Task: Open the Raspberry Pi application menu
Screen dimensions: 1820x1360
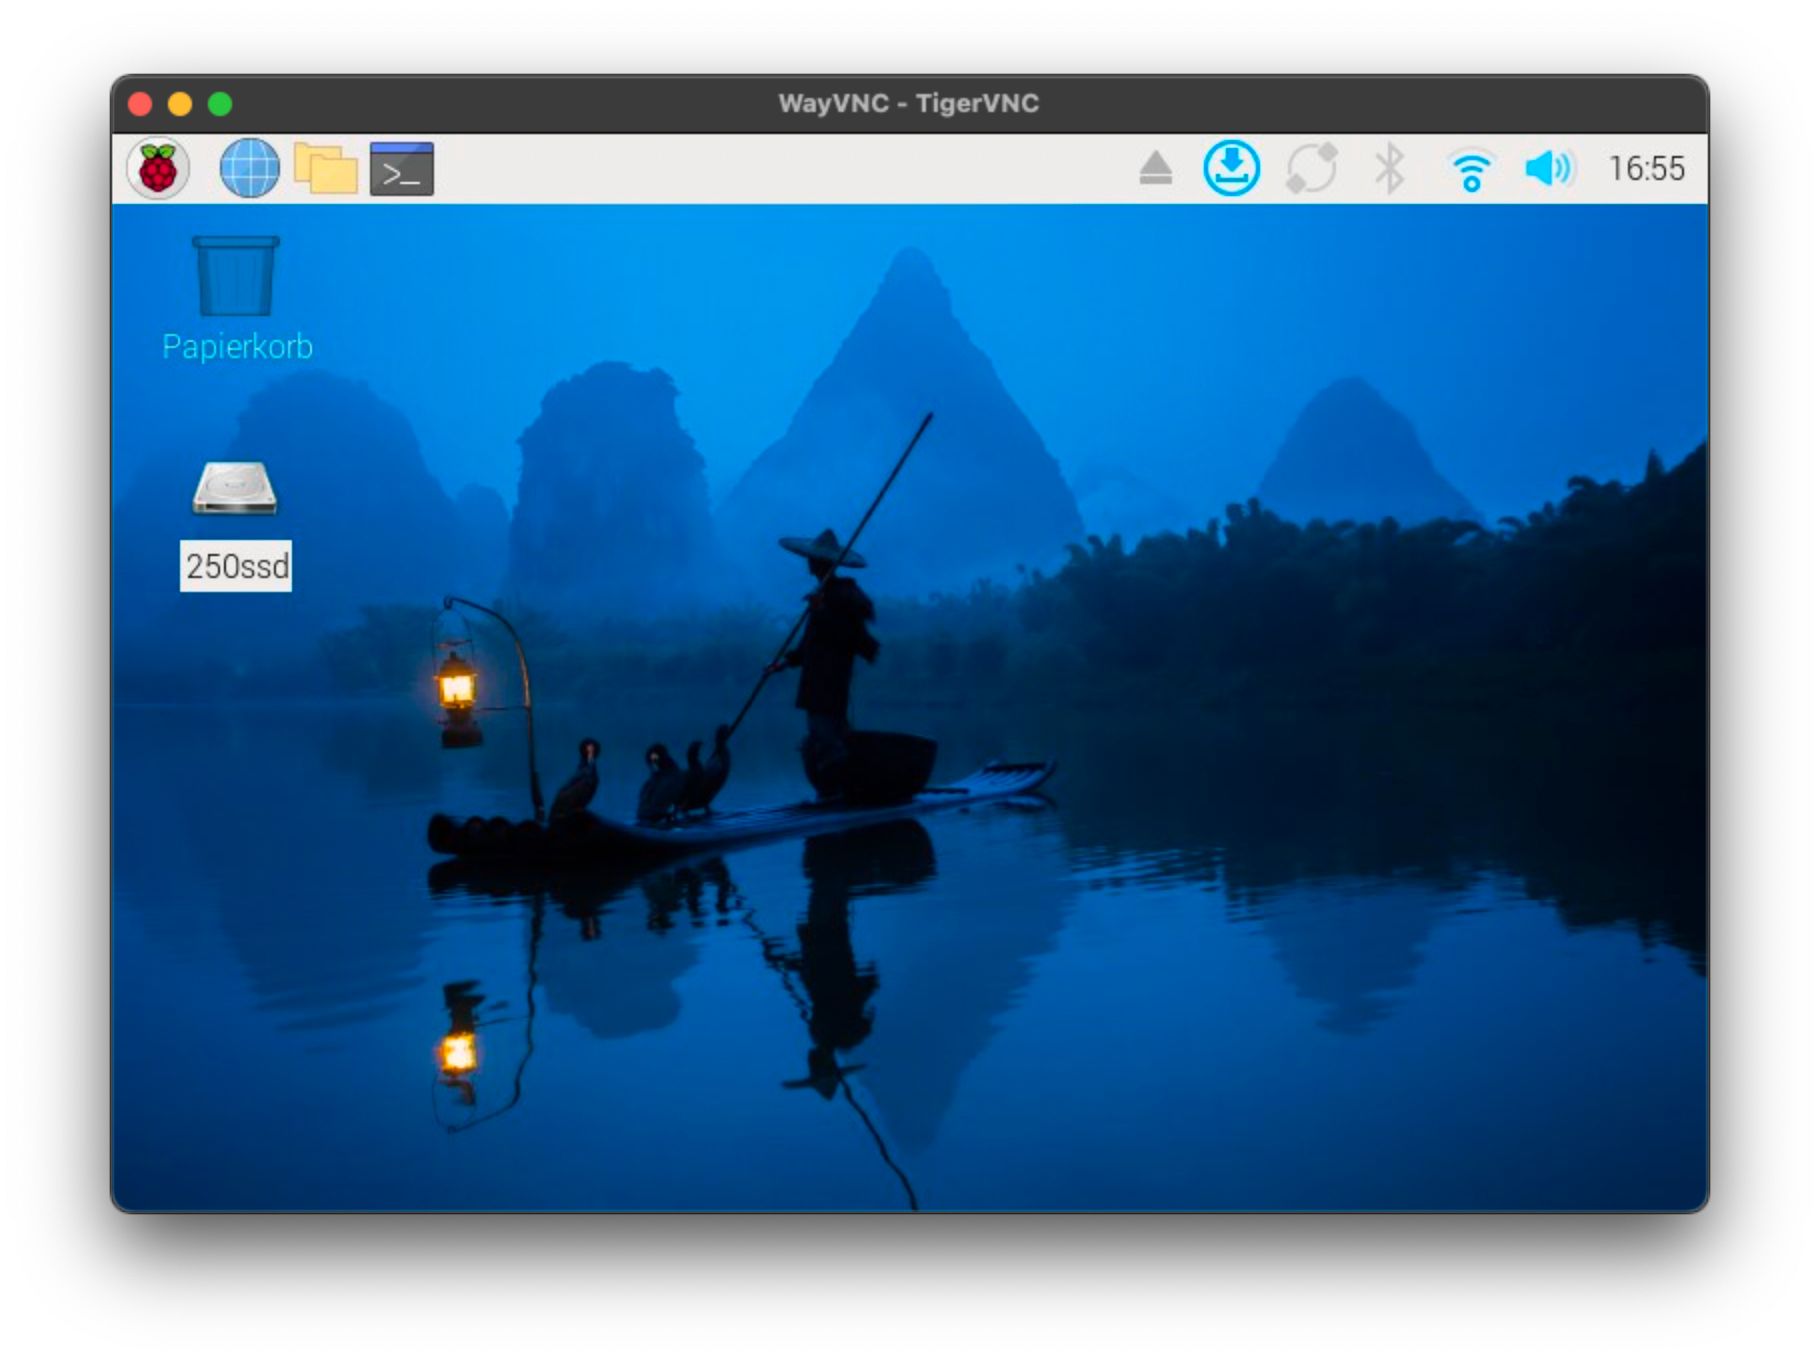Action: click(x=158, y=168)
